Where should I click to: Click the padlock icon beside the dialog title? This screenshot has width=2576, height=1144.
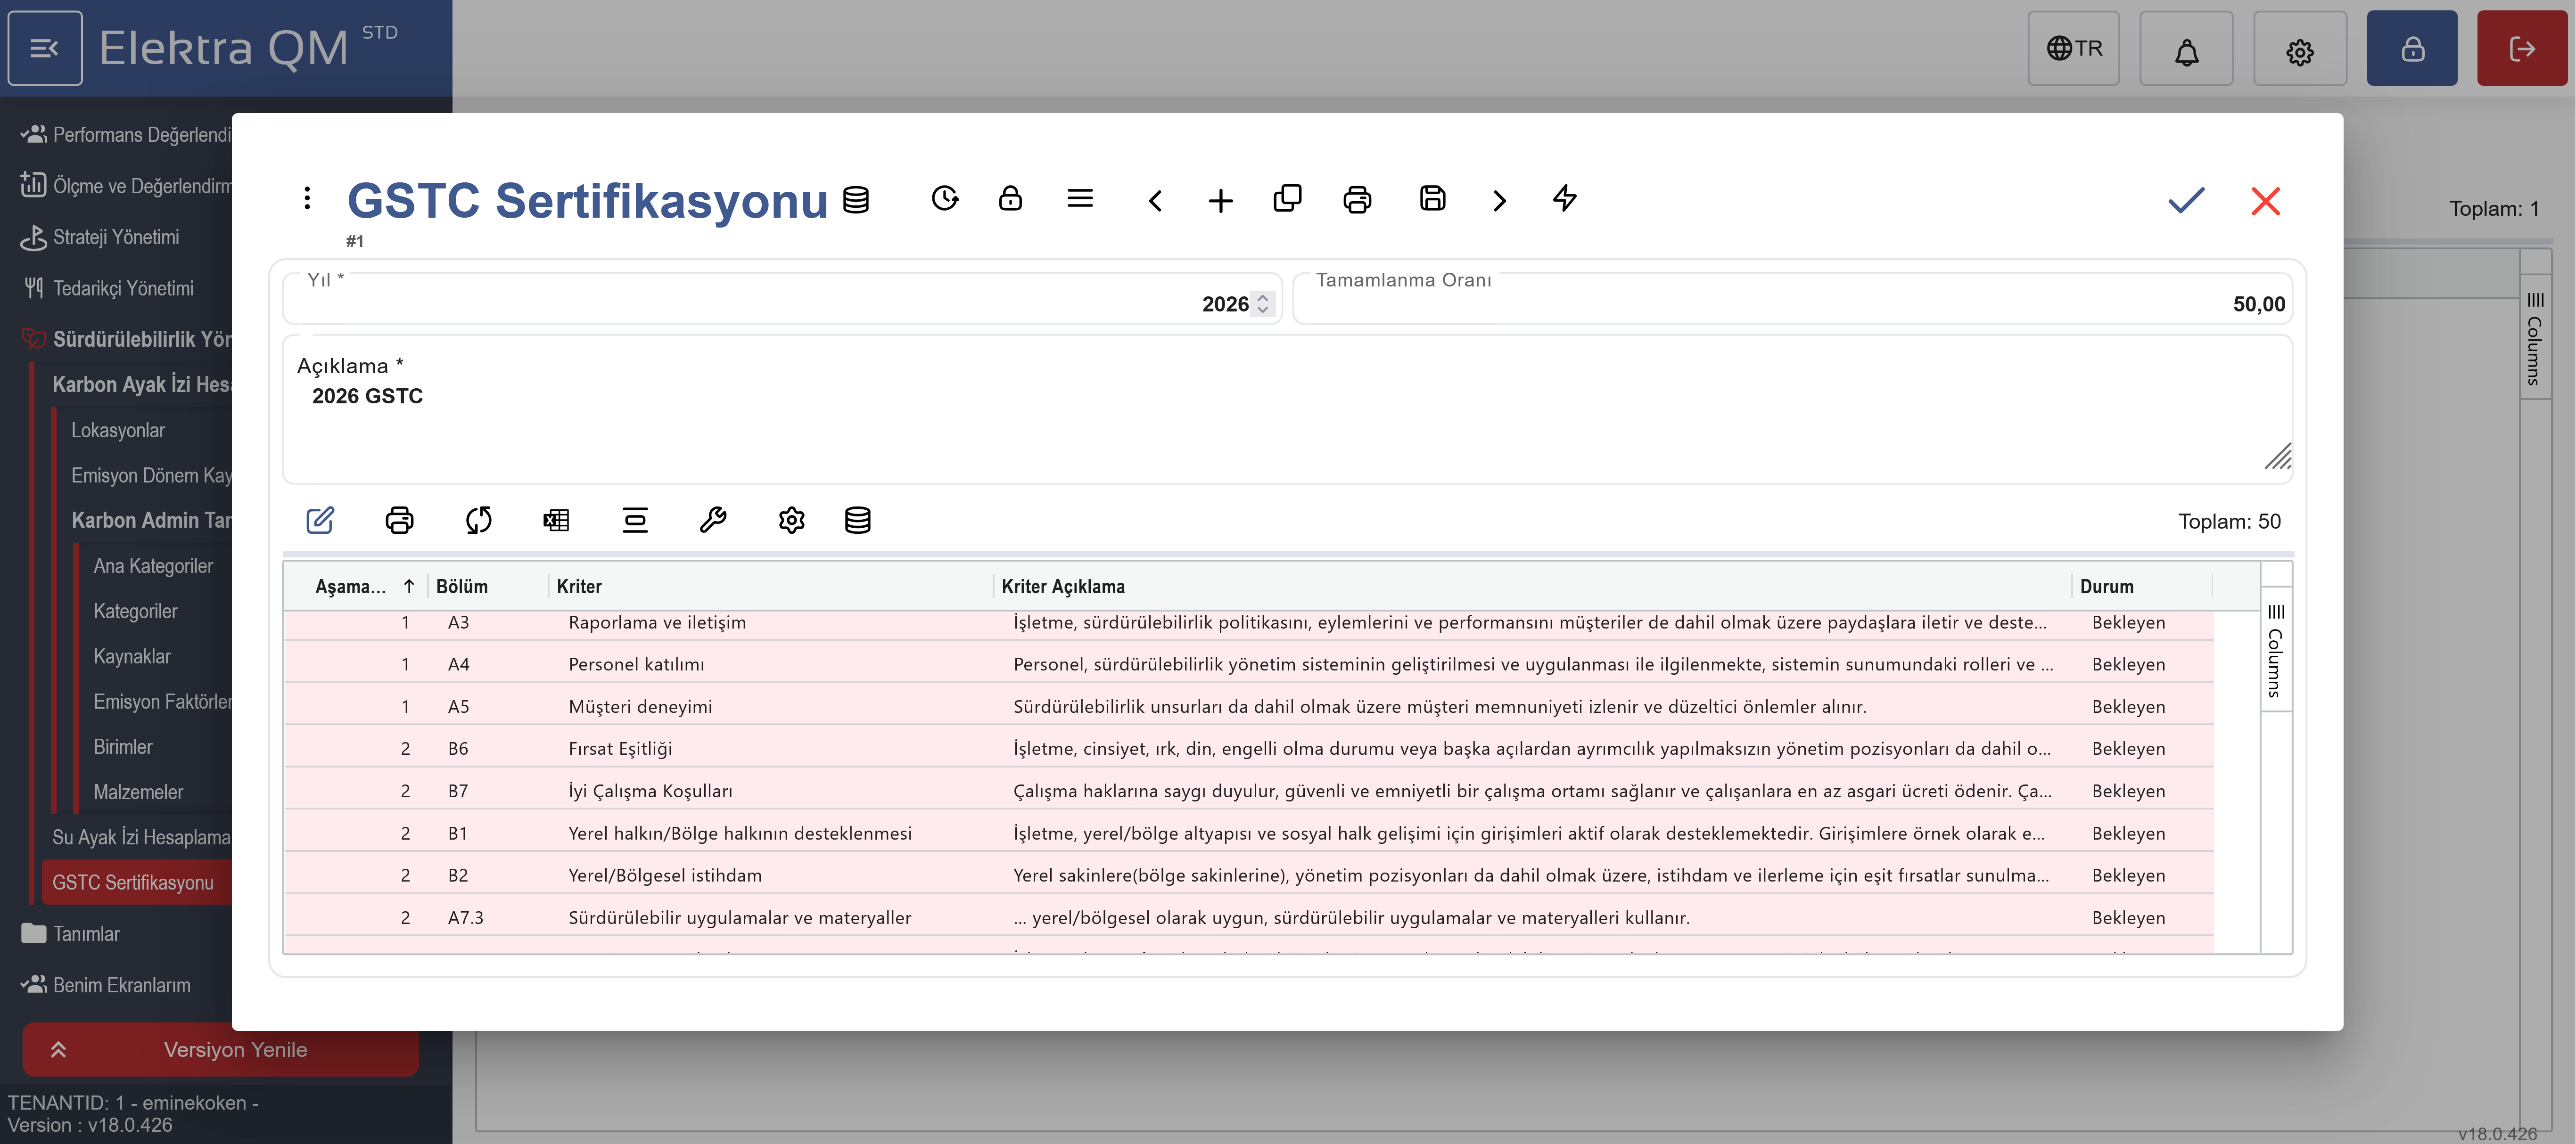point(1010,199)
